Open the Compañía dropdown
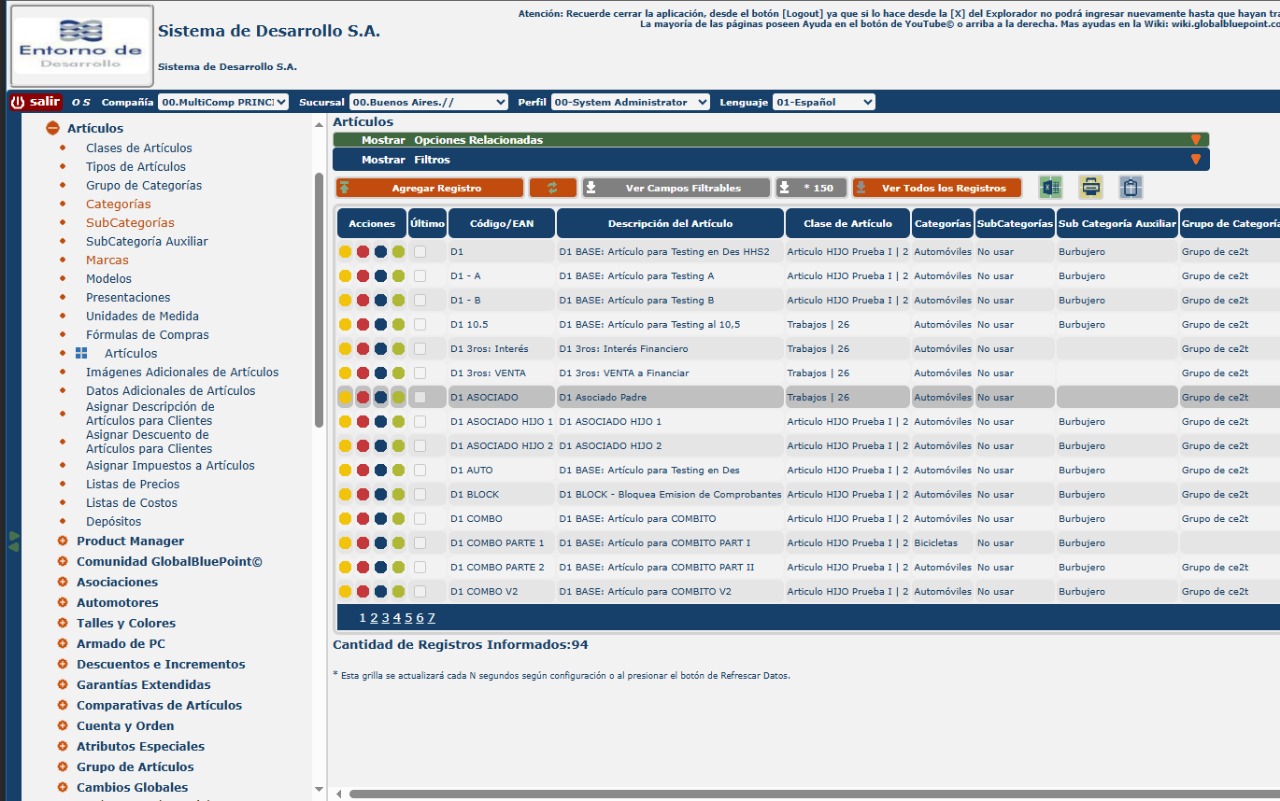The image size is (1280, 801). pos(224,102)
